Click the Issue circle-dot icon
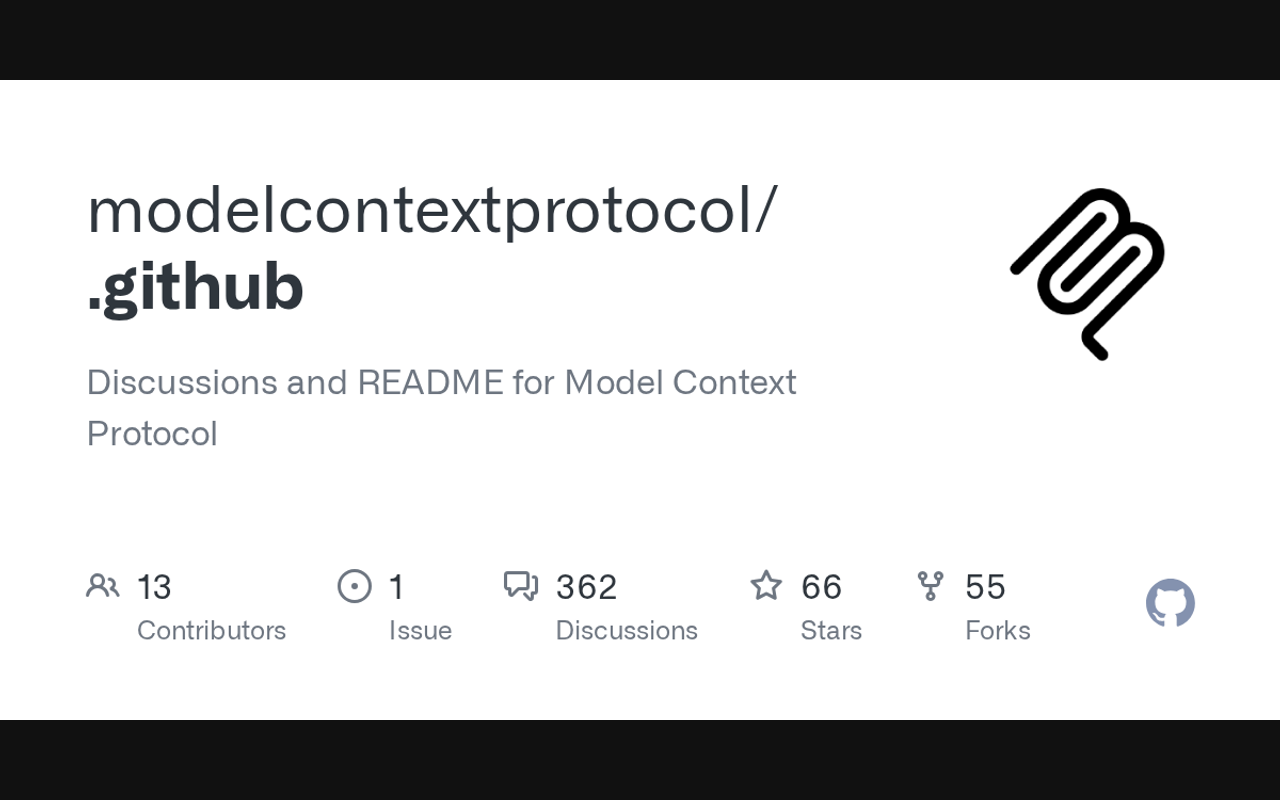 click(x=355, y=586)
